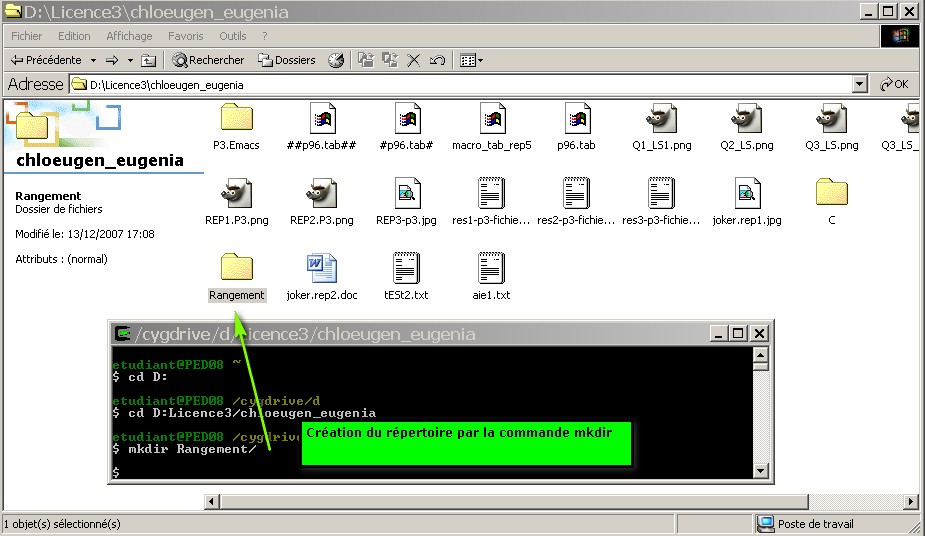Select the REP1.P3.png image icon

pyautogui.click(x=237, y=192)
